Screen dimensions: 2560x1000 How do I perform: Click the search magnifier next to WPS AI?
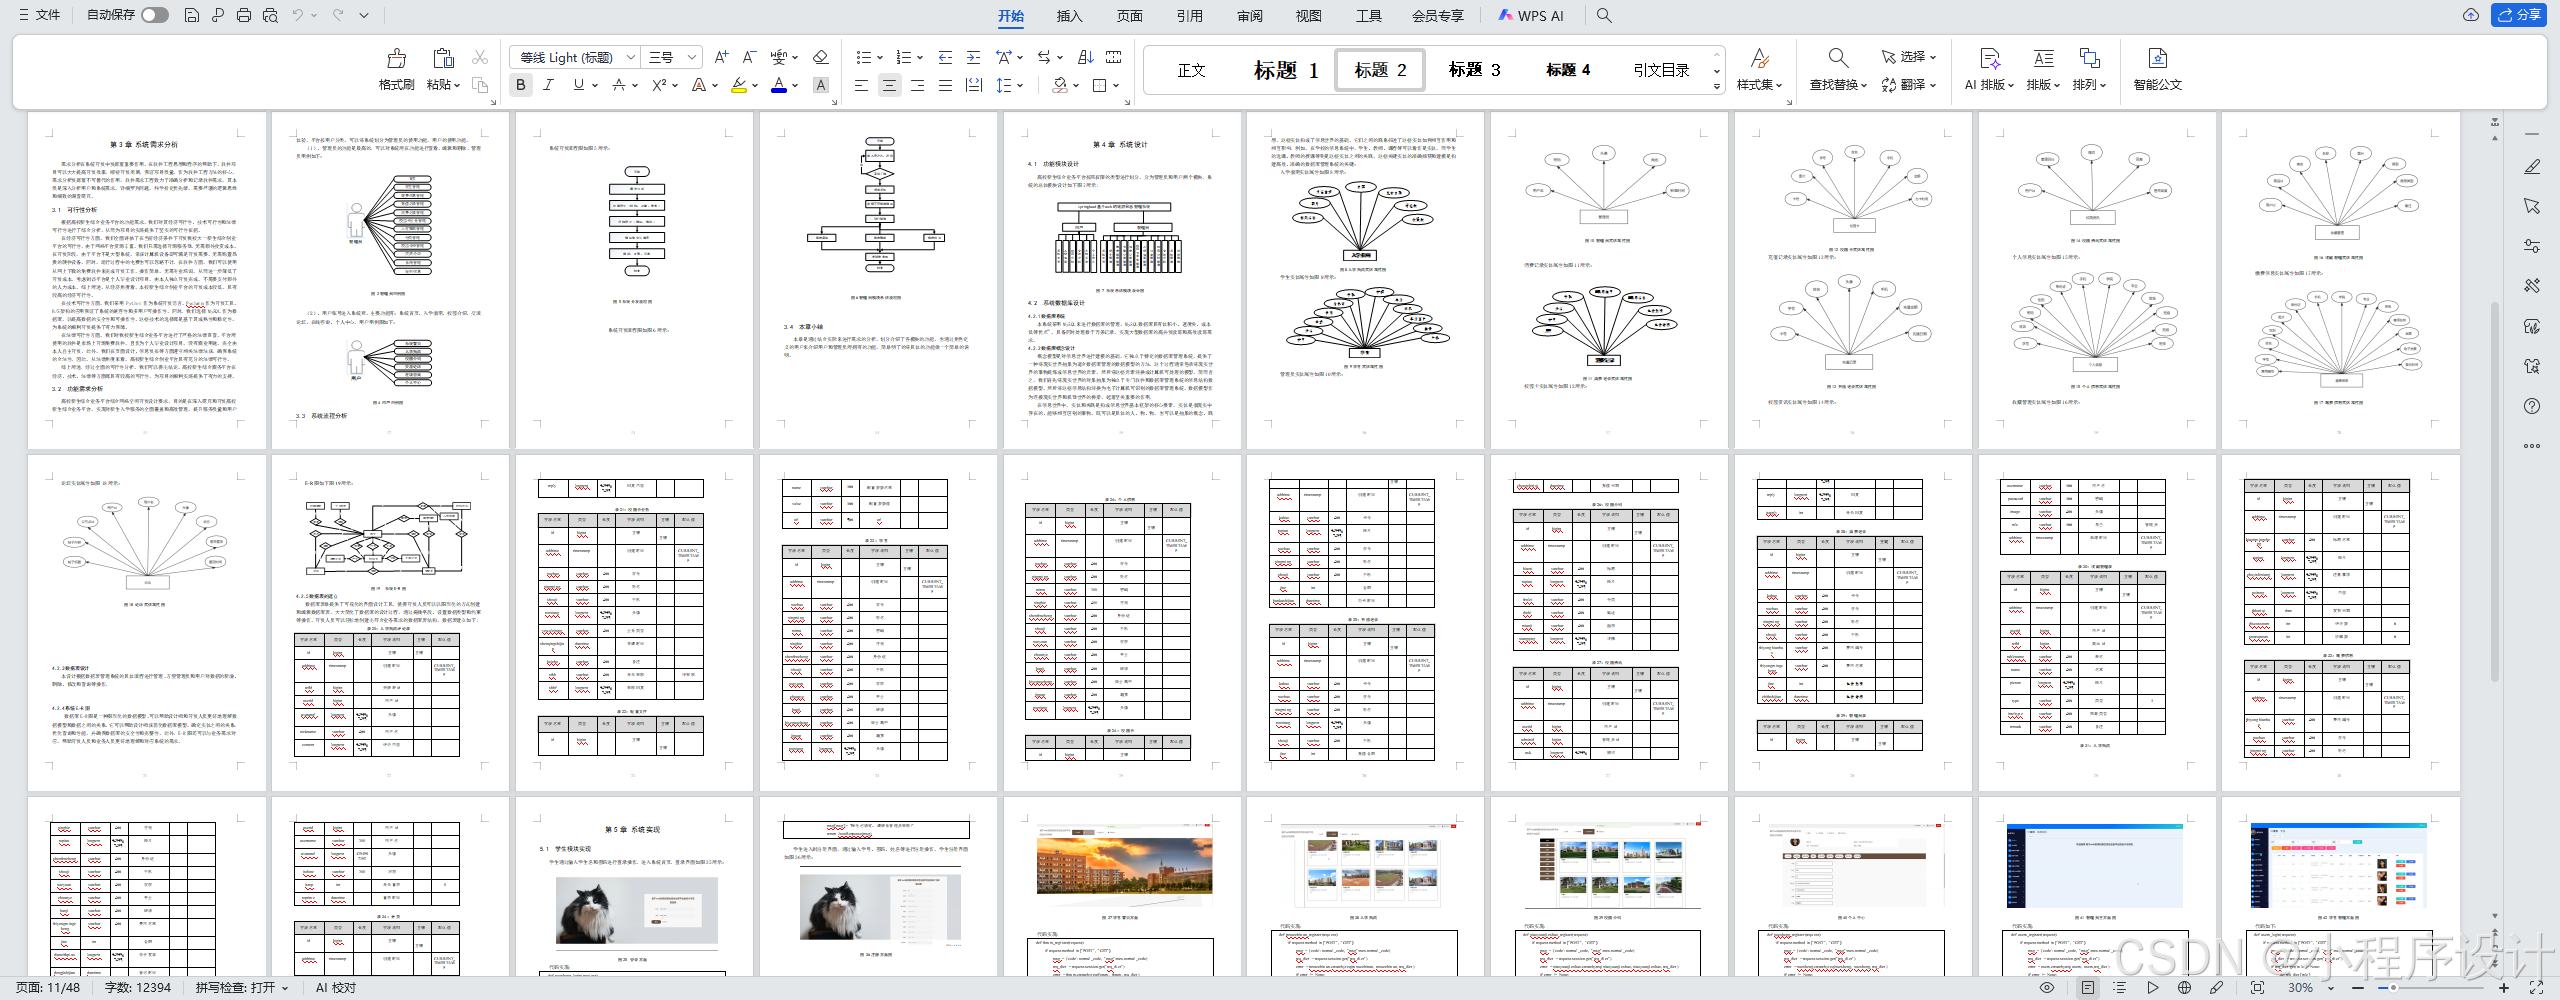[x=1604, y=15]
